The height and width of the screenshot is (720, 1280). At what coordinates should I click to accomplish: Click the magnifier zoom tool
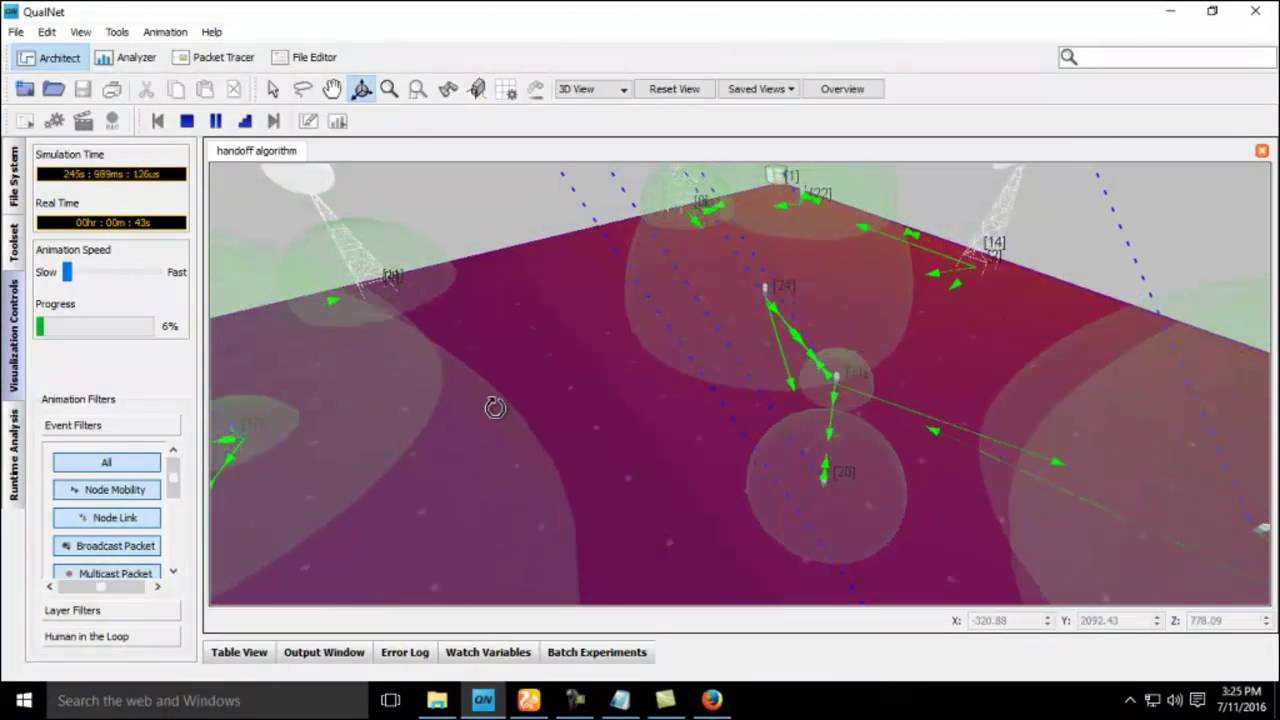(x=389, y=89)
